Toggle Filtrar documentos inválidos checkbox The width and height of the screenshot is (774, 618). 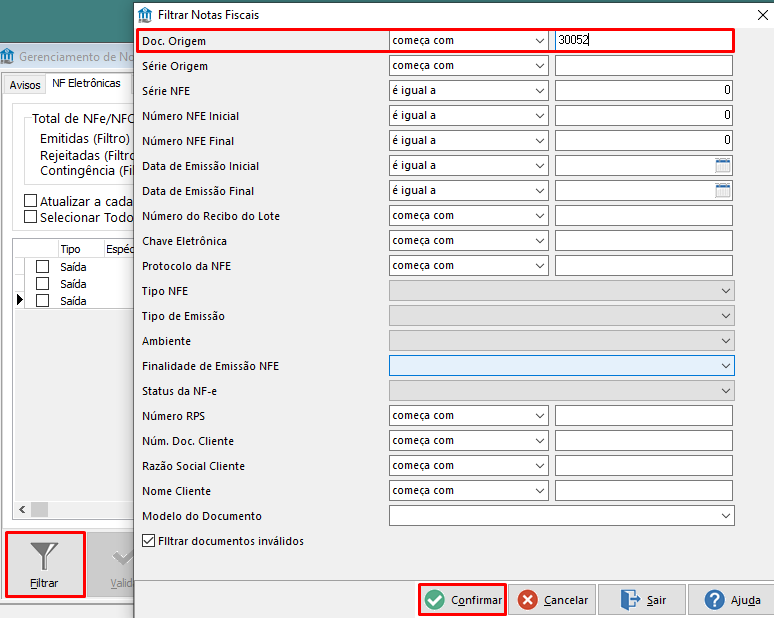(149, 541)
